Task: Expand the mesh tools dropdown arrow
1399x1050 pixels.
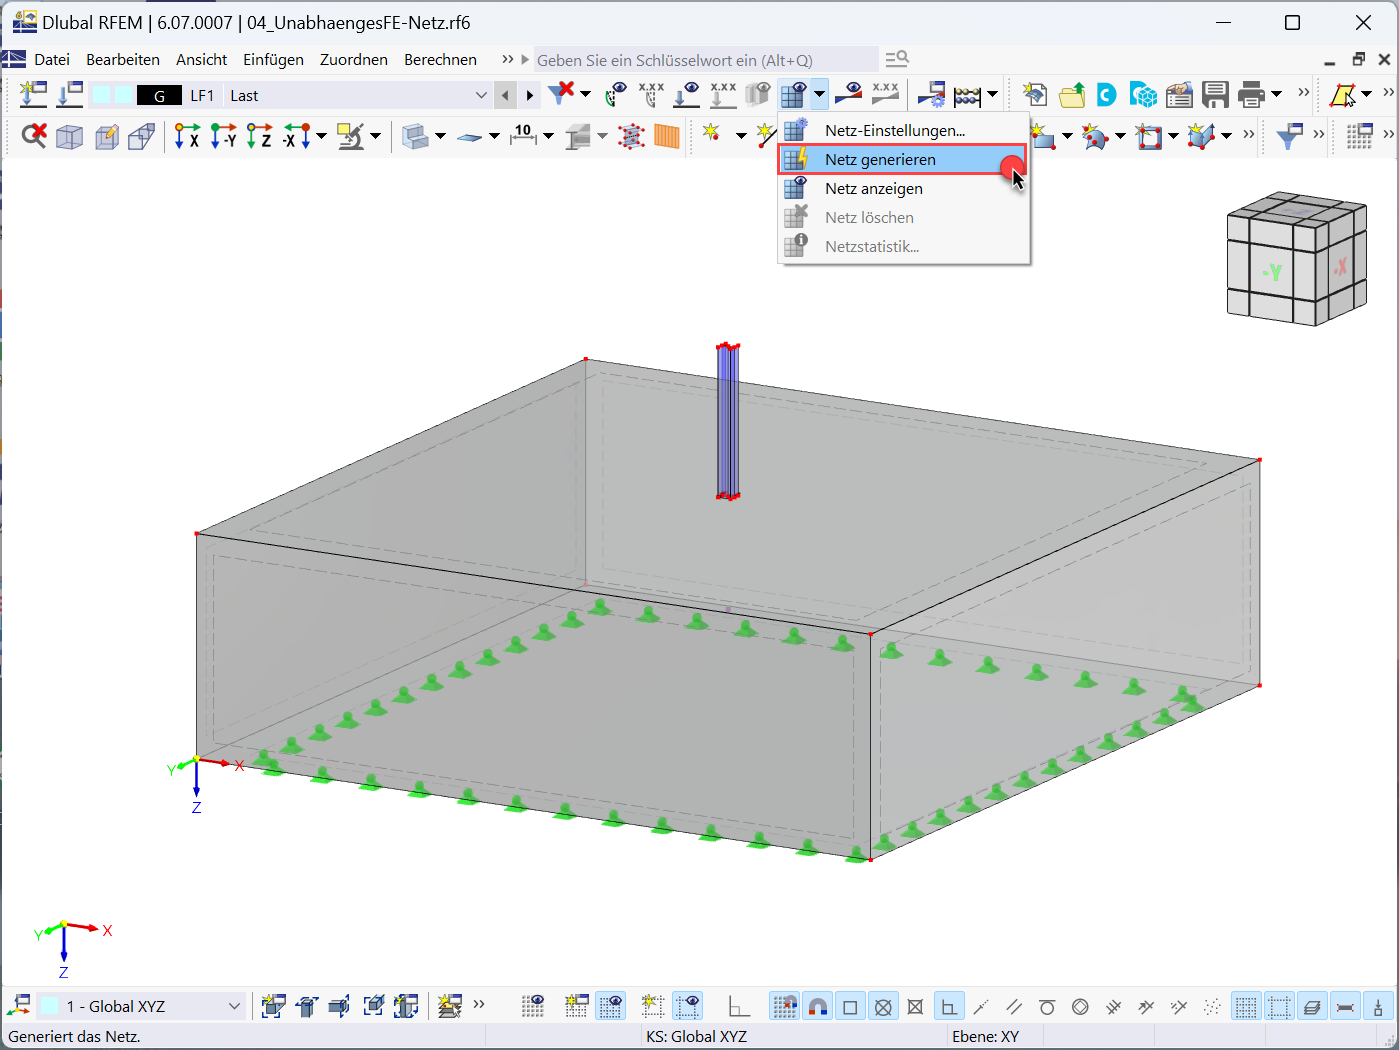Action: [x=818, y=94]
